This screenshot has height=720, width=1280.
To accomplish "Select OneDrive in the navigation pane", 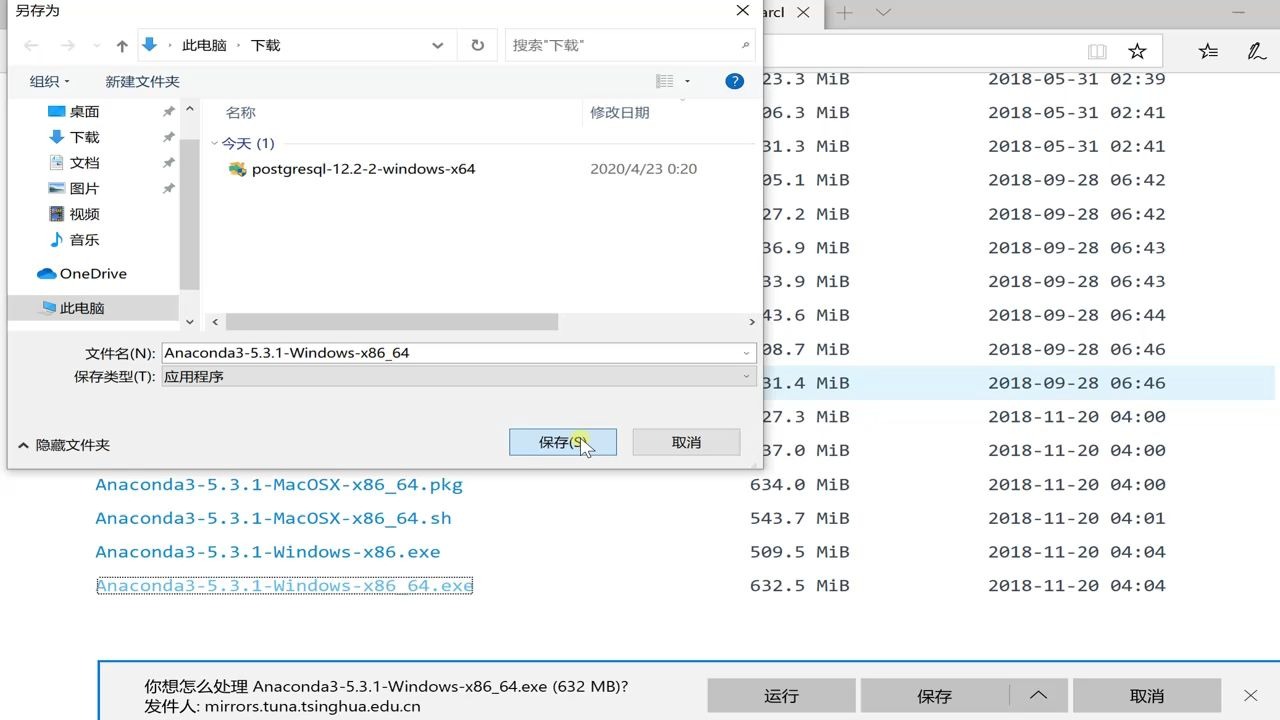I will pos(92,274).
